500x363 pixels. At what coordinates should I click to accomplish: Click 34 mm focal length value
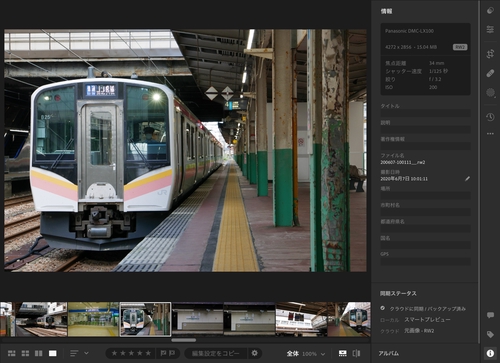tap(436, 63)
